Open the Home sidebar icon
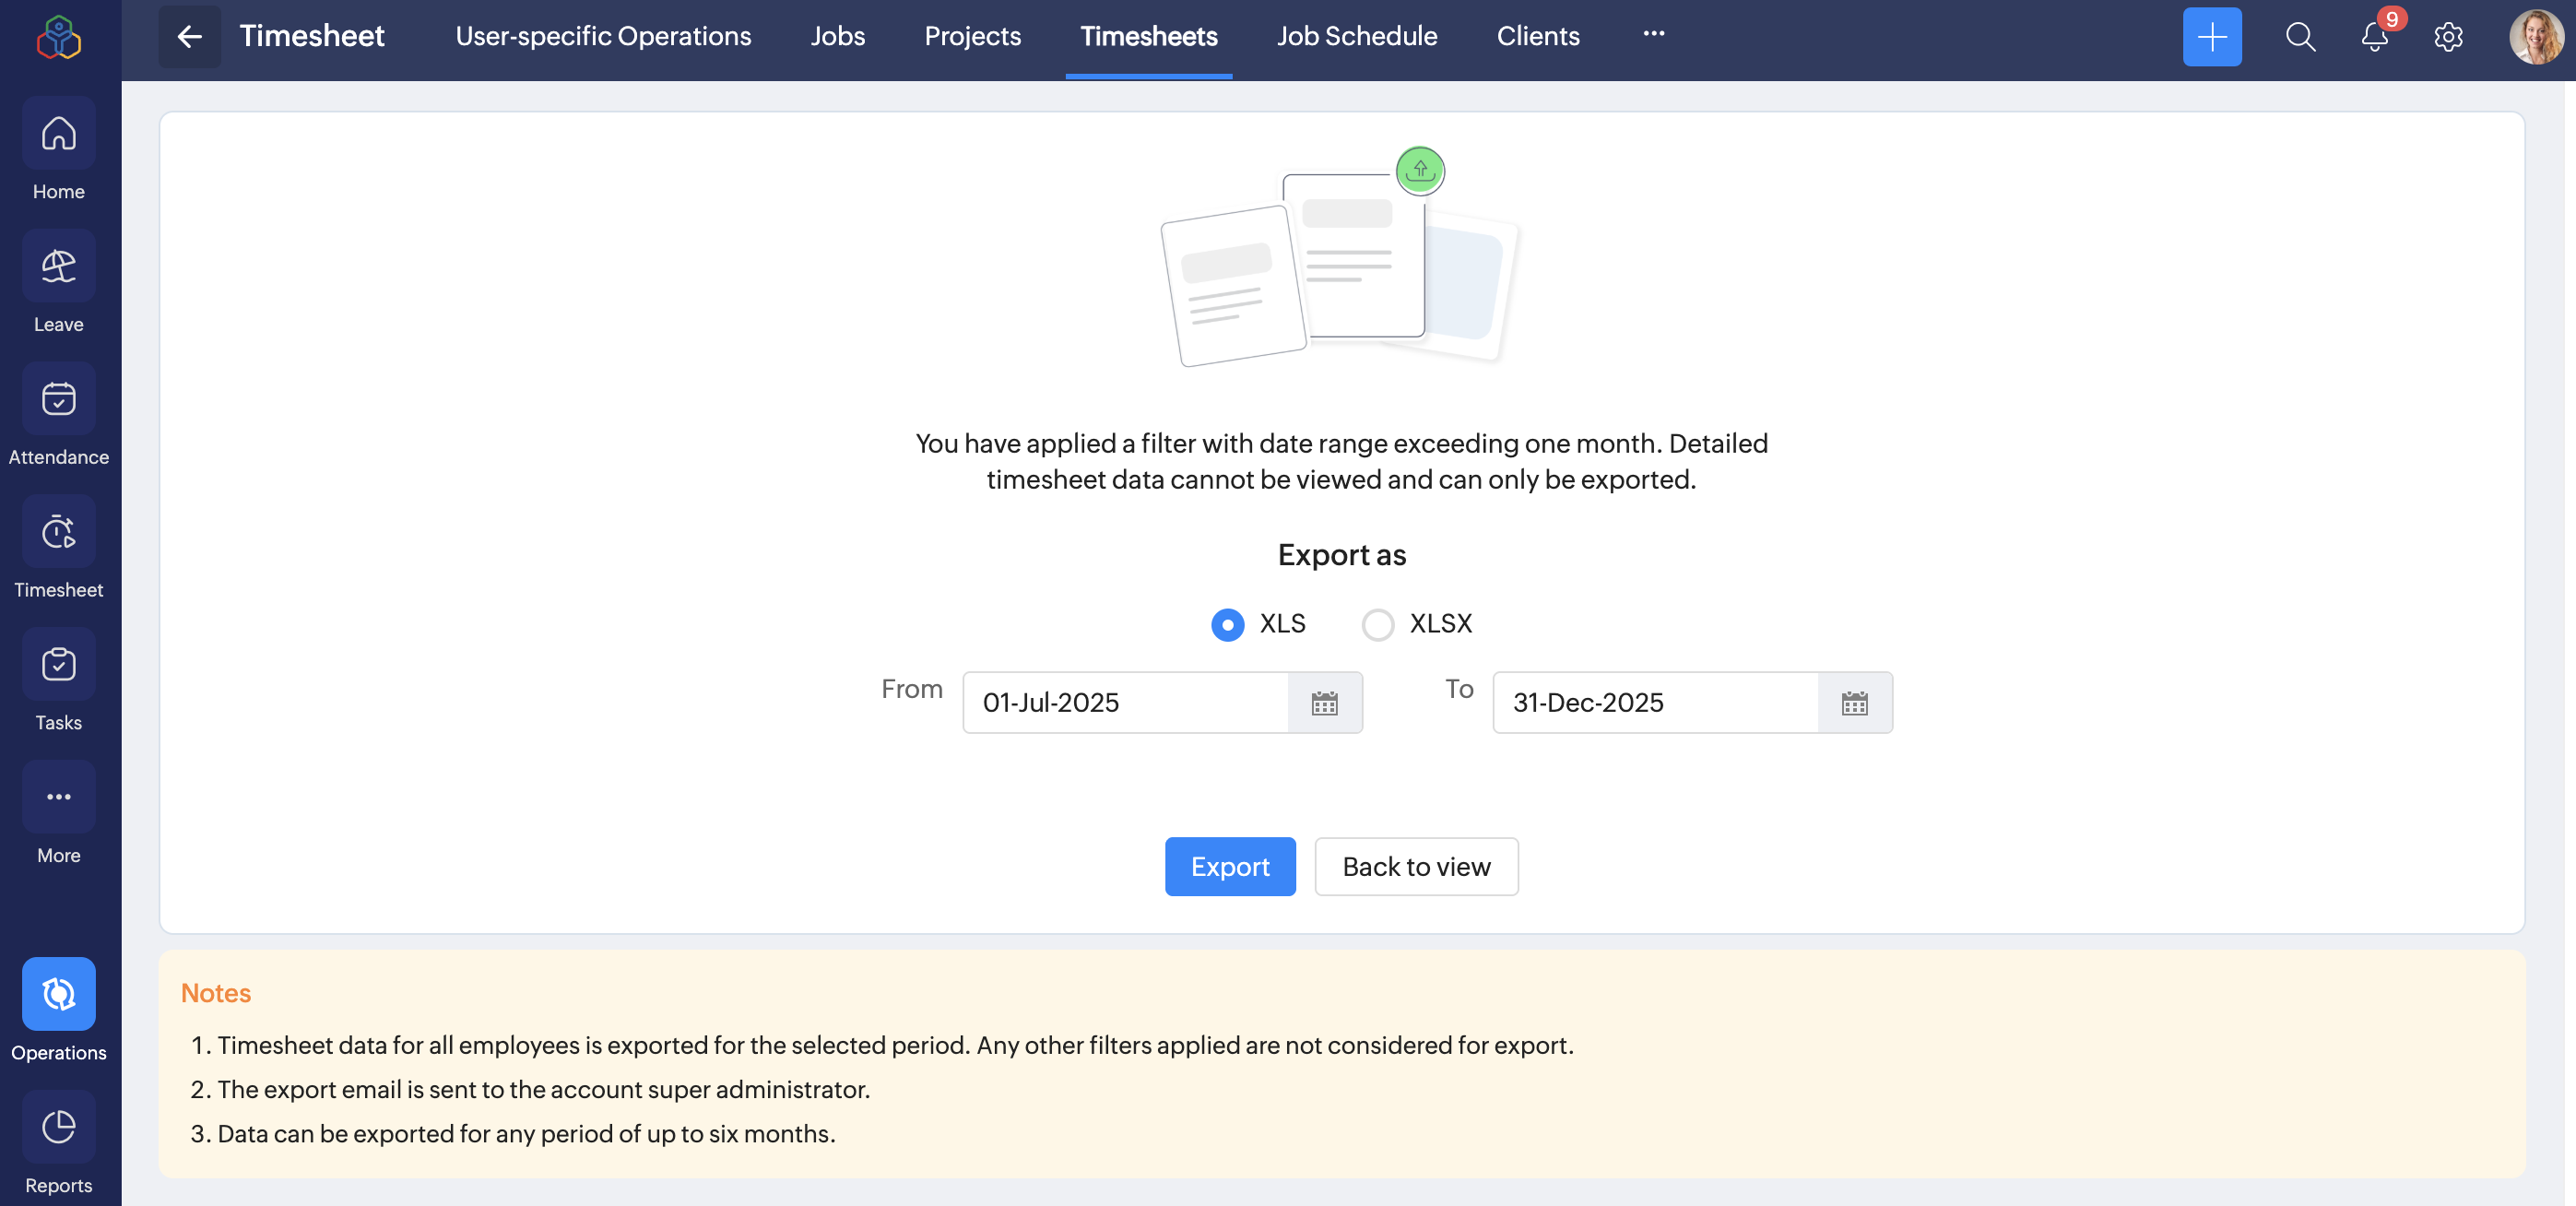 tap(58, 134)
